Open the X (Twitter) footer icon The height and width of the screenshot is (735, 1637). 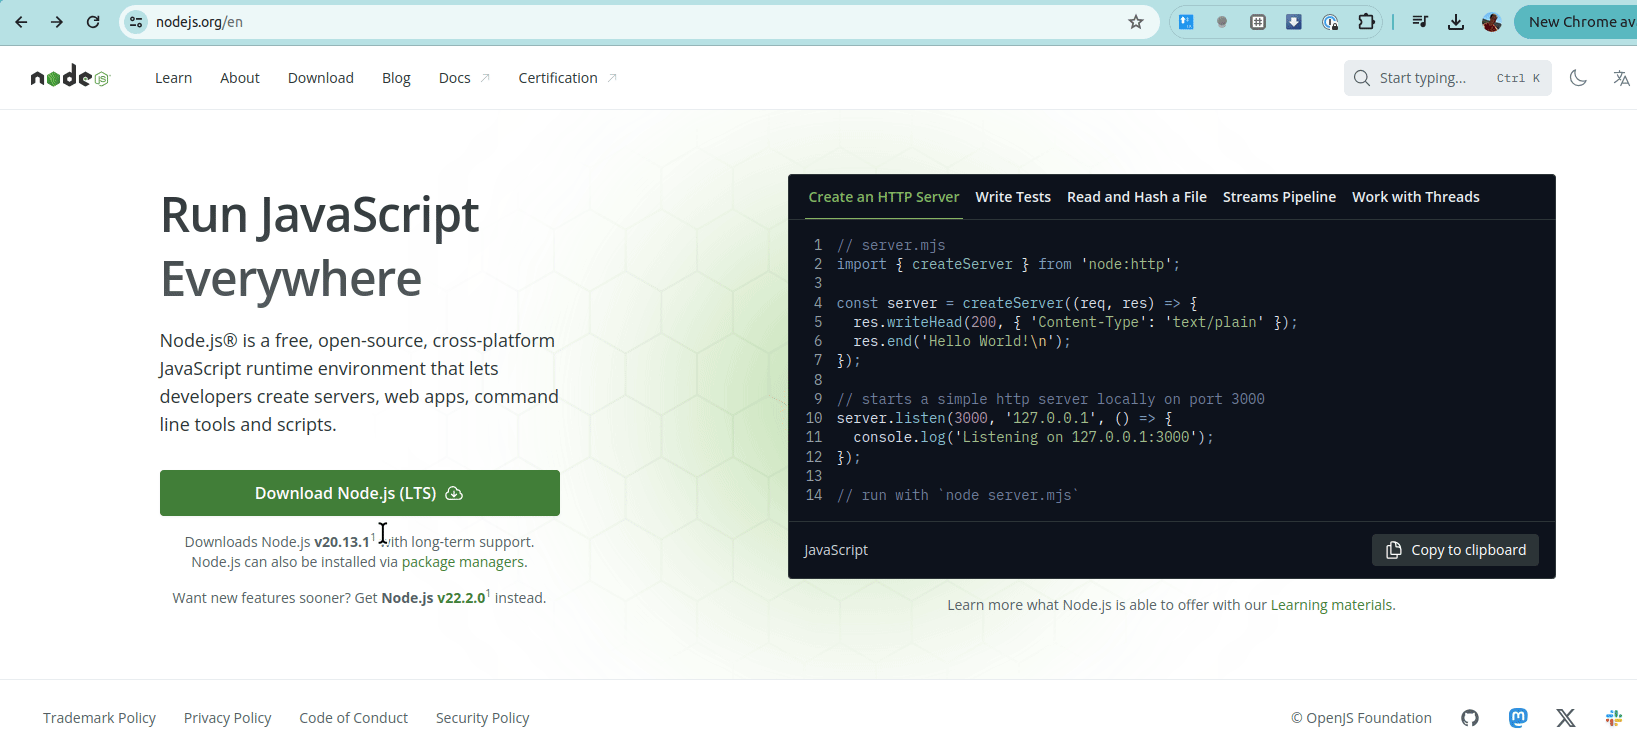1566,718
